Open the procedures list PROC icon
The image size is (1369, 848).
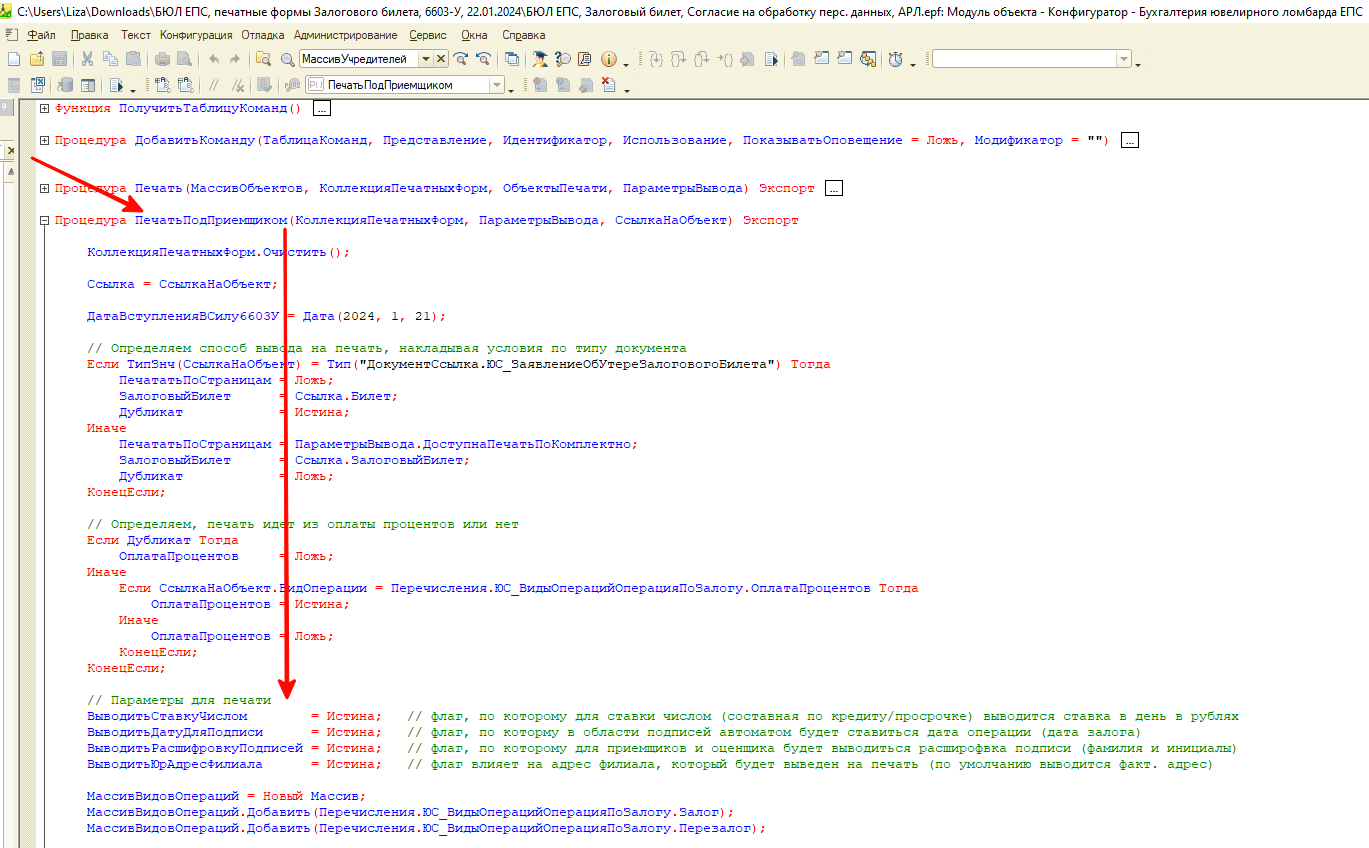pyautogui.click(x=292, y=85)
